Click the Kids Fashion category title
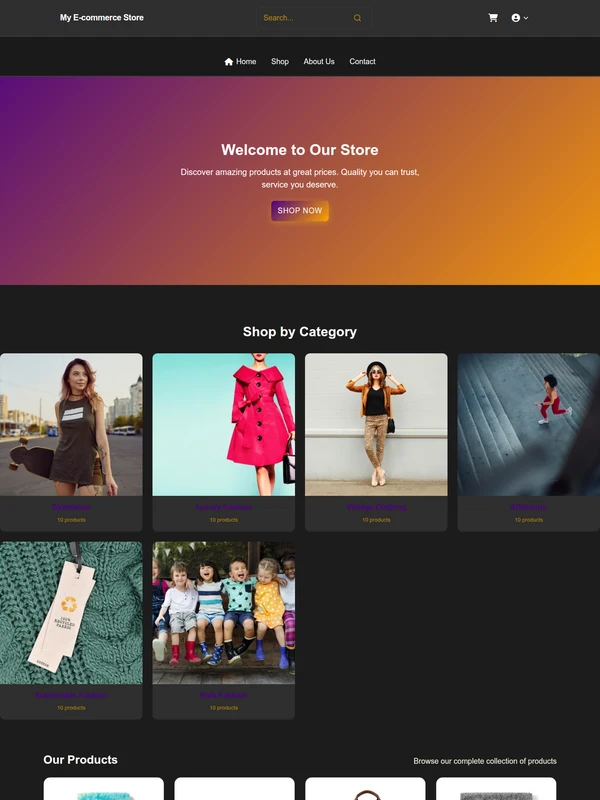600x800 pixels. coord(223,695)
